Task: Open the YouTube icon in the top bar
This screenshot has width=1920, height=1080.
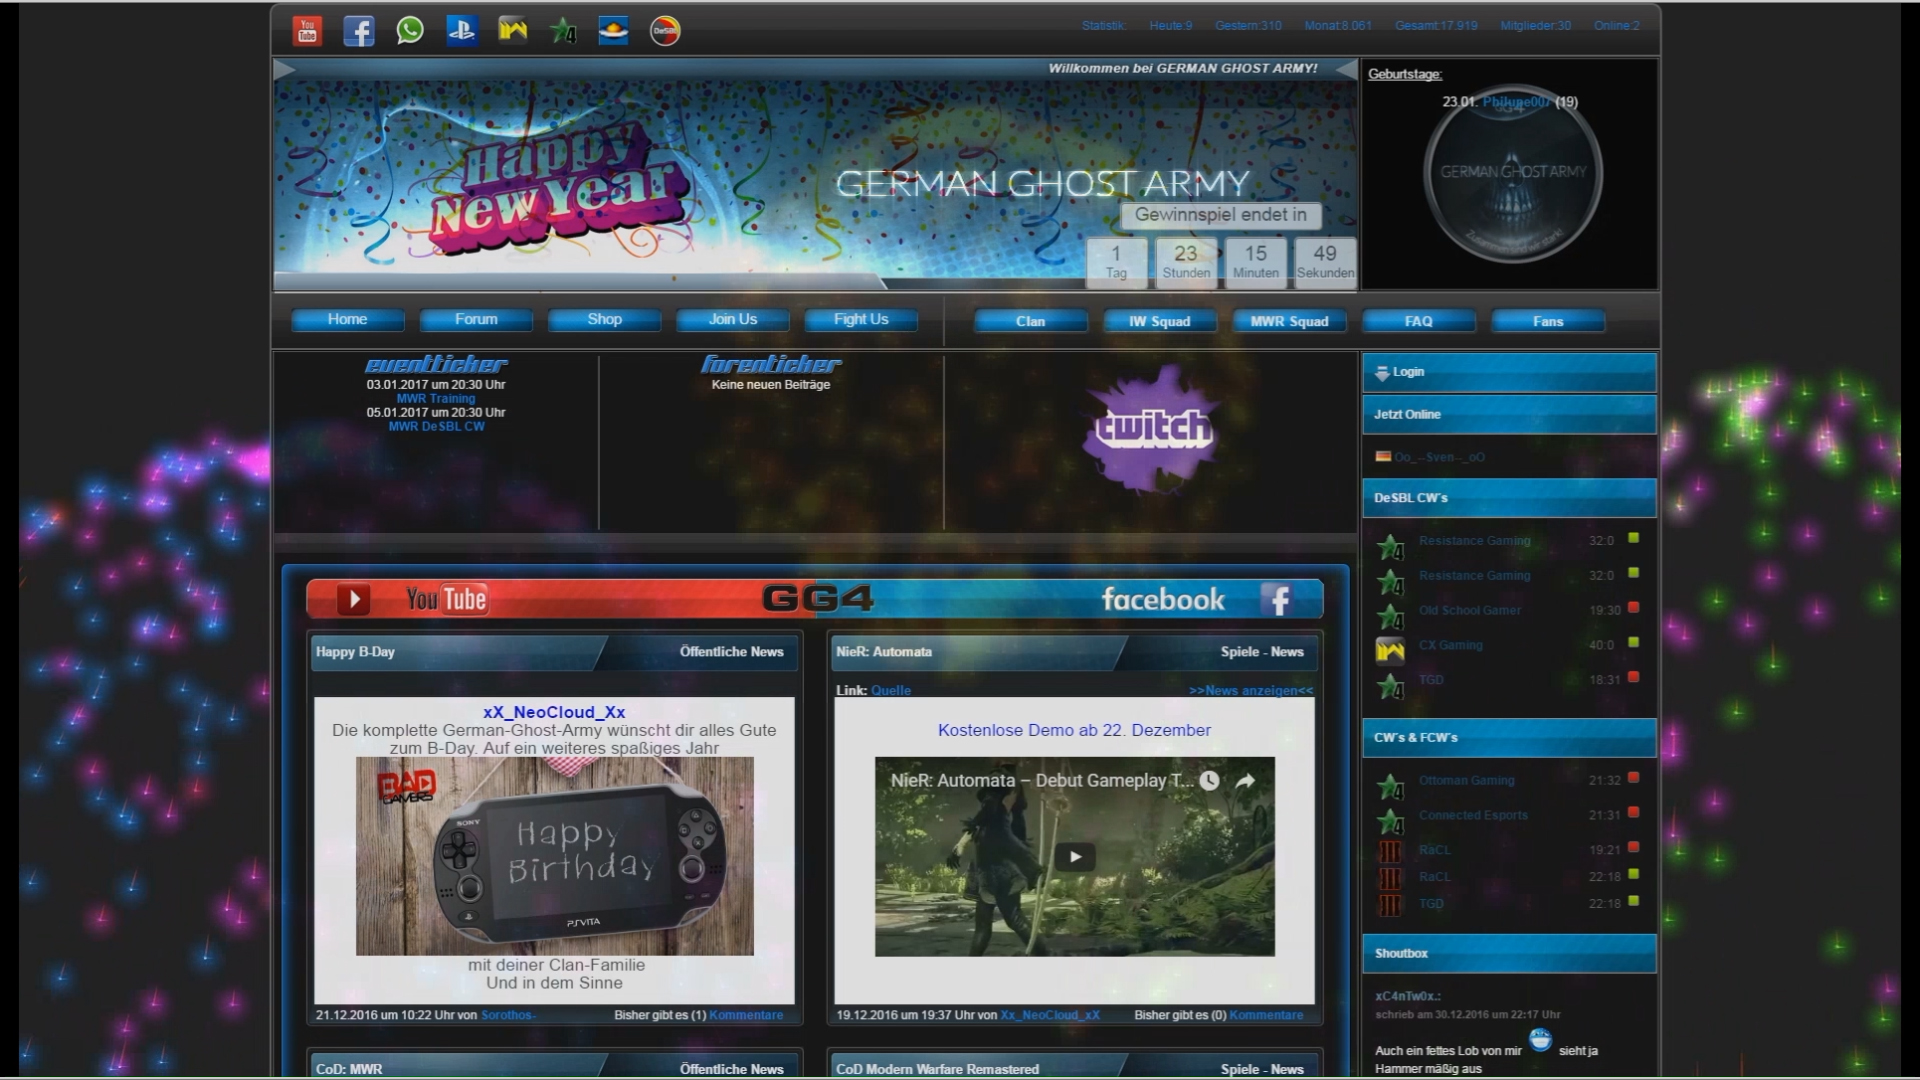Action: click(307, 31)
